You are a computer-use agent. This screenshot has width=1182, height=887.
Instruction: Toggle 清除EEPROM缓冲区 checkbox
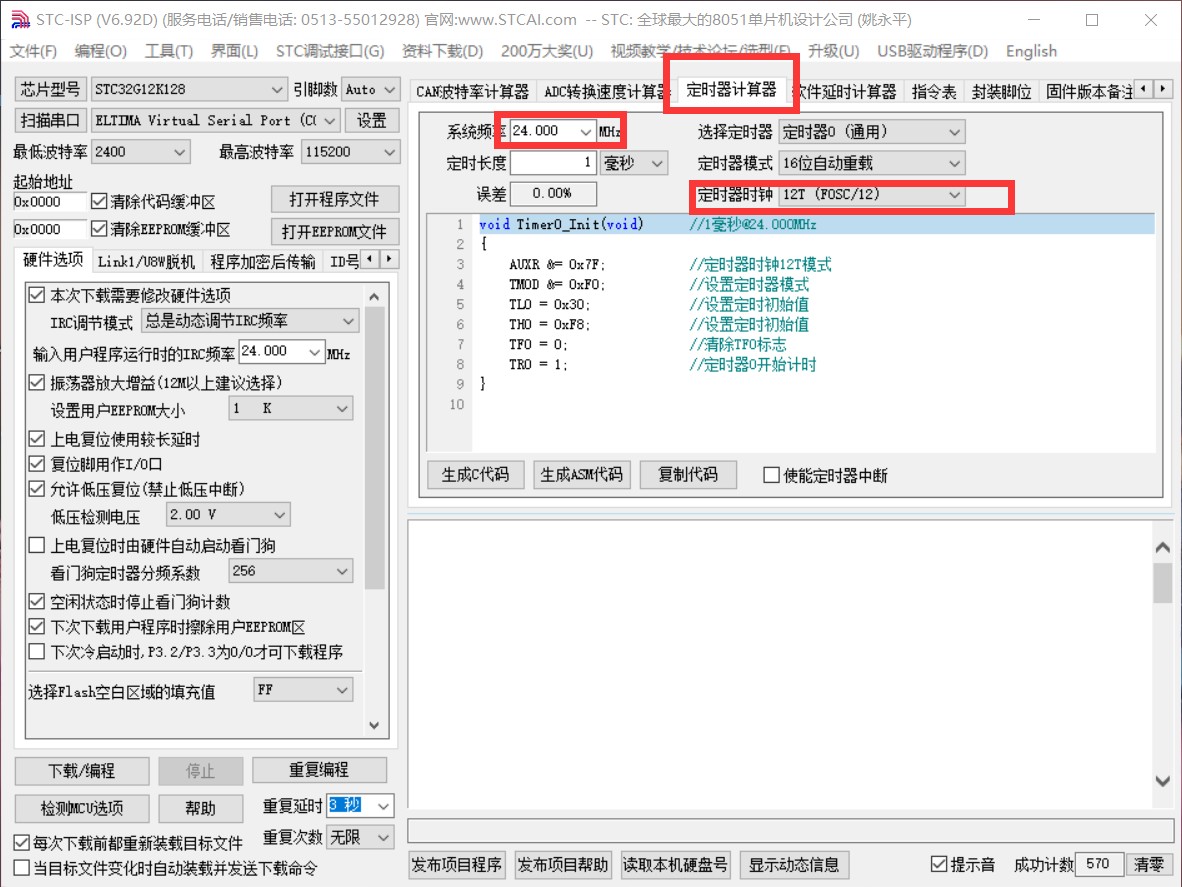pyautogui.click(x=99, y=228)
